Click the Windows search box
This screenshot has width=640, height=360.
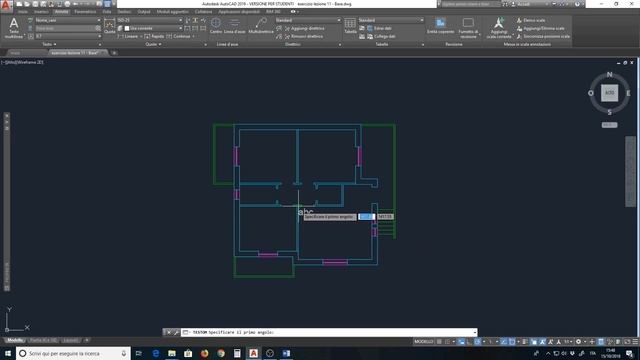(x=73, y=353)
